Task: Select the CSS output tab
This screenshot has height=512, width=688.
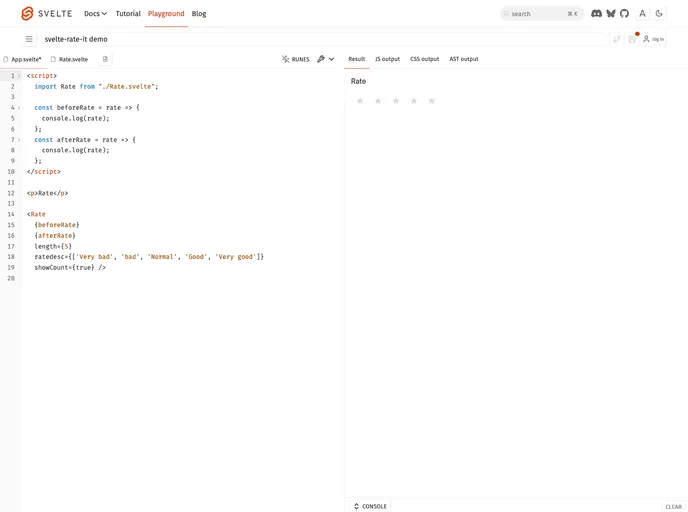Action: pos(424,59)
